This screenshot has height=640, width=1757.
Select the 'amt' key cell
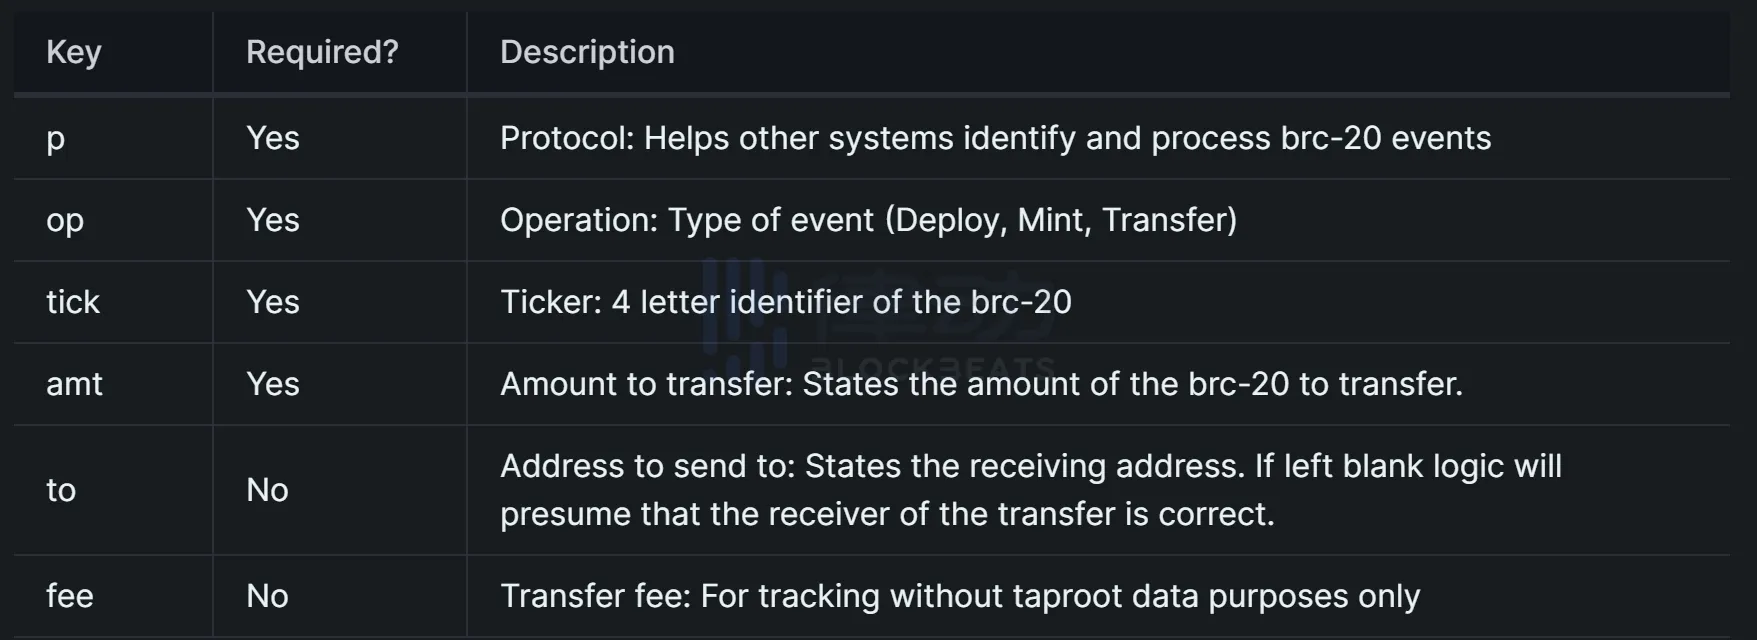tap(74, 384)
